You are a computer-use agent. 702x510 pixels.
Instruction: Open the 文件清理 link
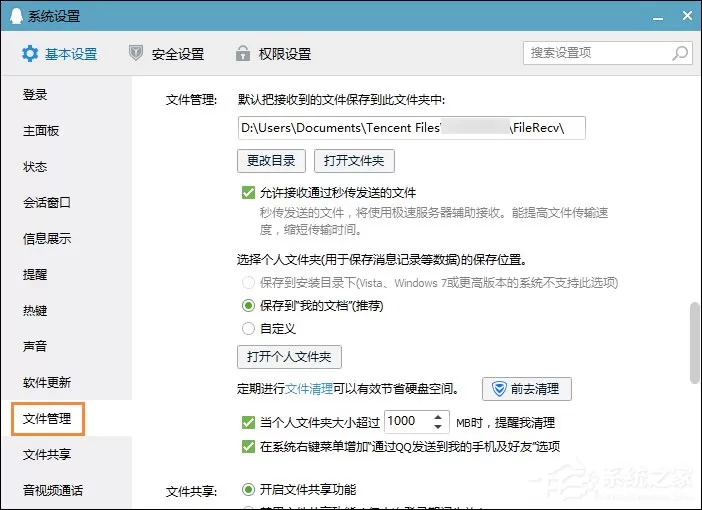click(309, 389)
